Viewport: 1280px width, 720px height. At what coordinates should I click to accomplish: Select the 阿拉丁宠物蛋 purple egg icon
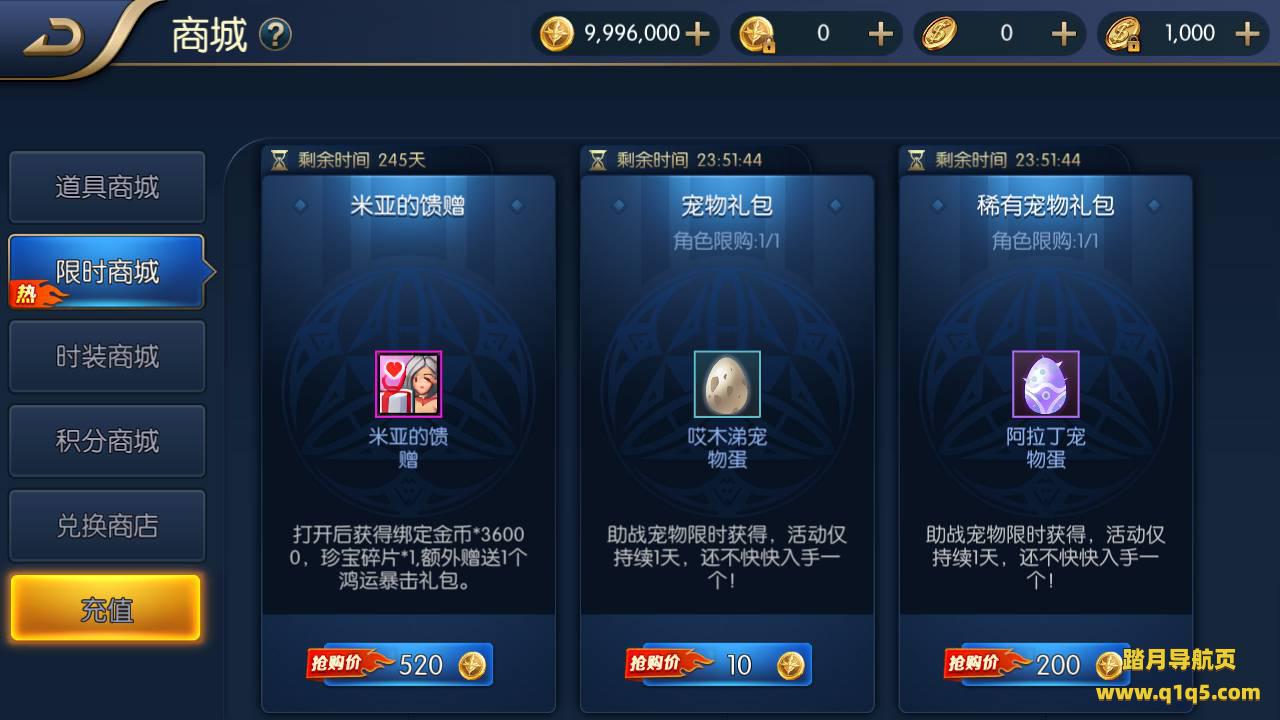(x=1046, y=384)
